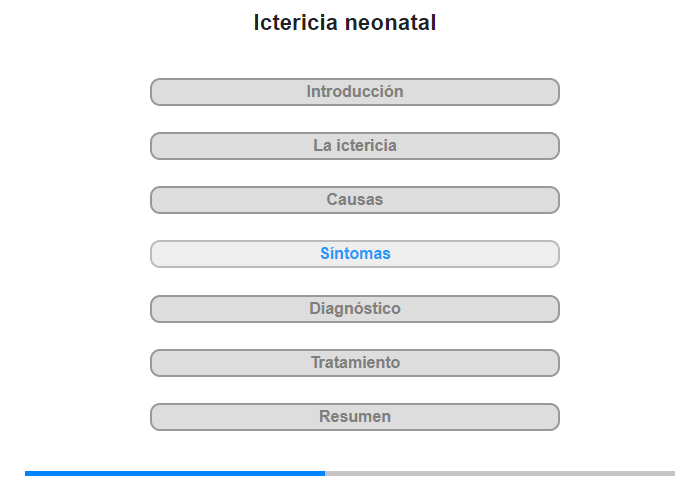Seek to the start of the progress bar
Viewport: 700px width, 480px height.
click(26, 473)
